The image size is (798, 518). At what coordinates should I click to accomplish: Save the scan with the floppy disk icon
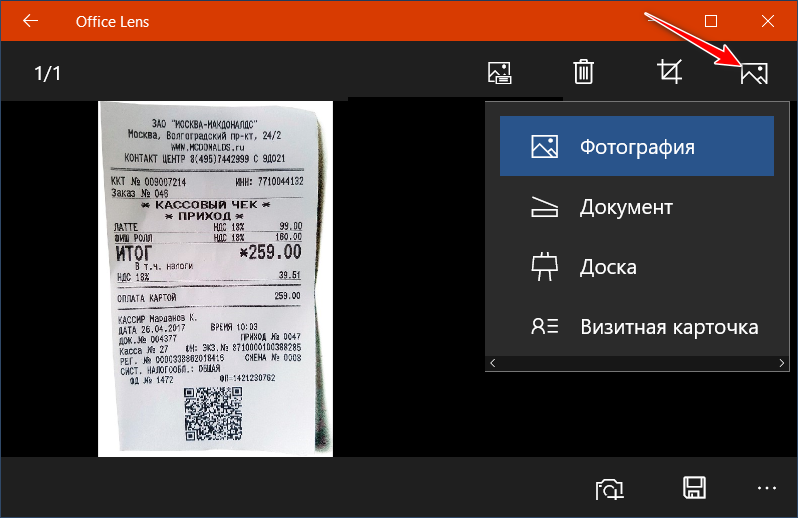click(x=694, y=487)
